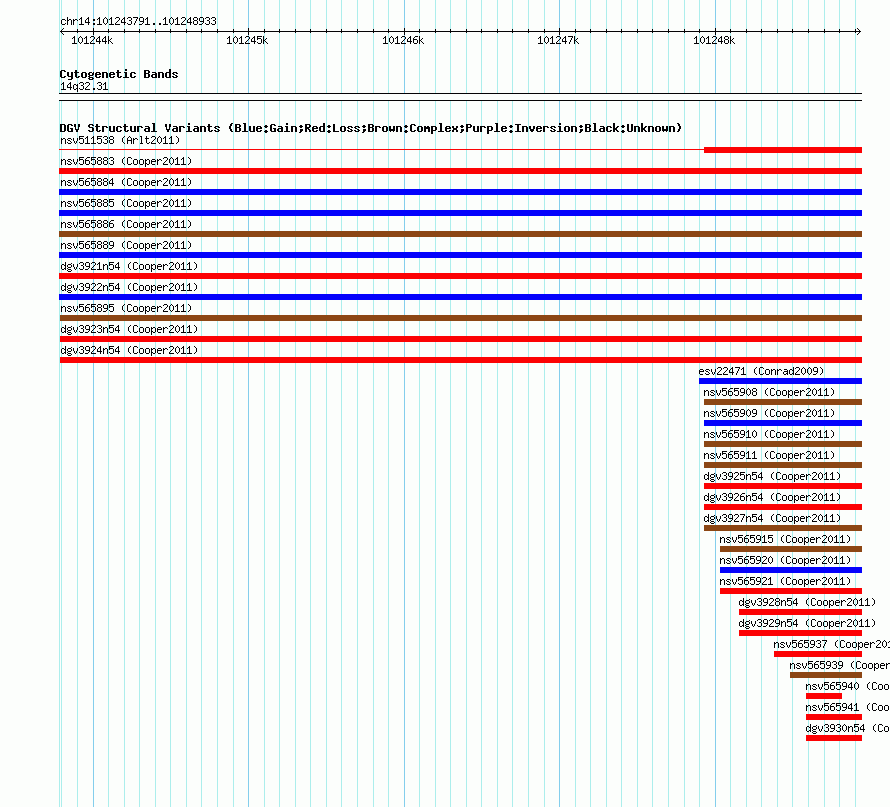890x807 pixels.
Task: Click the nsv565909 (Cooper2011) label
Action: (769, 413)
